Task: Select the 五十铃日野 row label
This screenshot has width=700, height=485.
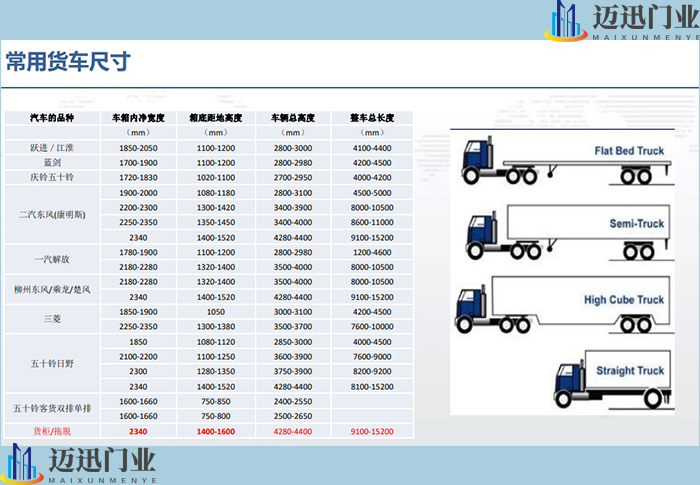Action: click(52, 364)
